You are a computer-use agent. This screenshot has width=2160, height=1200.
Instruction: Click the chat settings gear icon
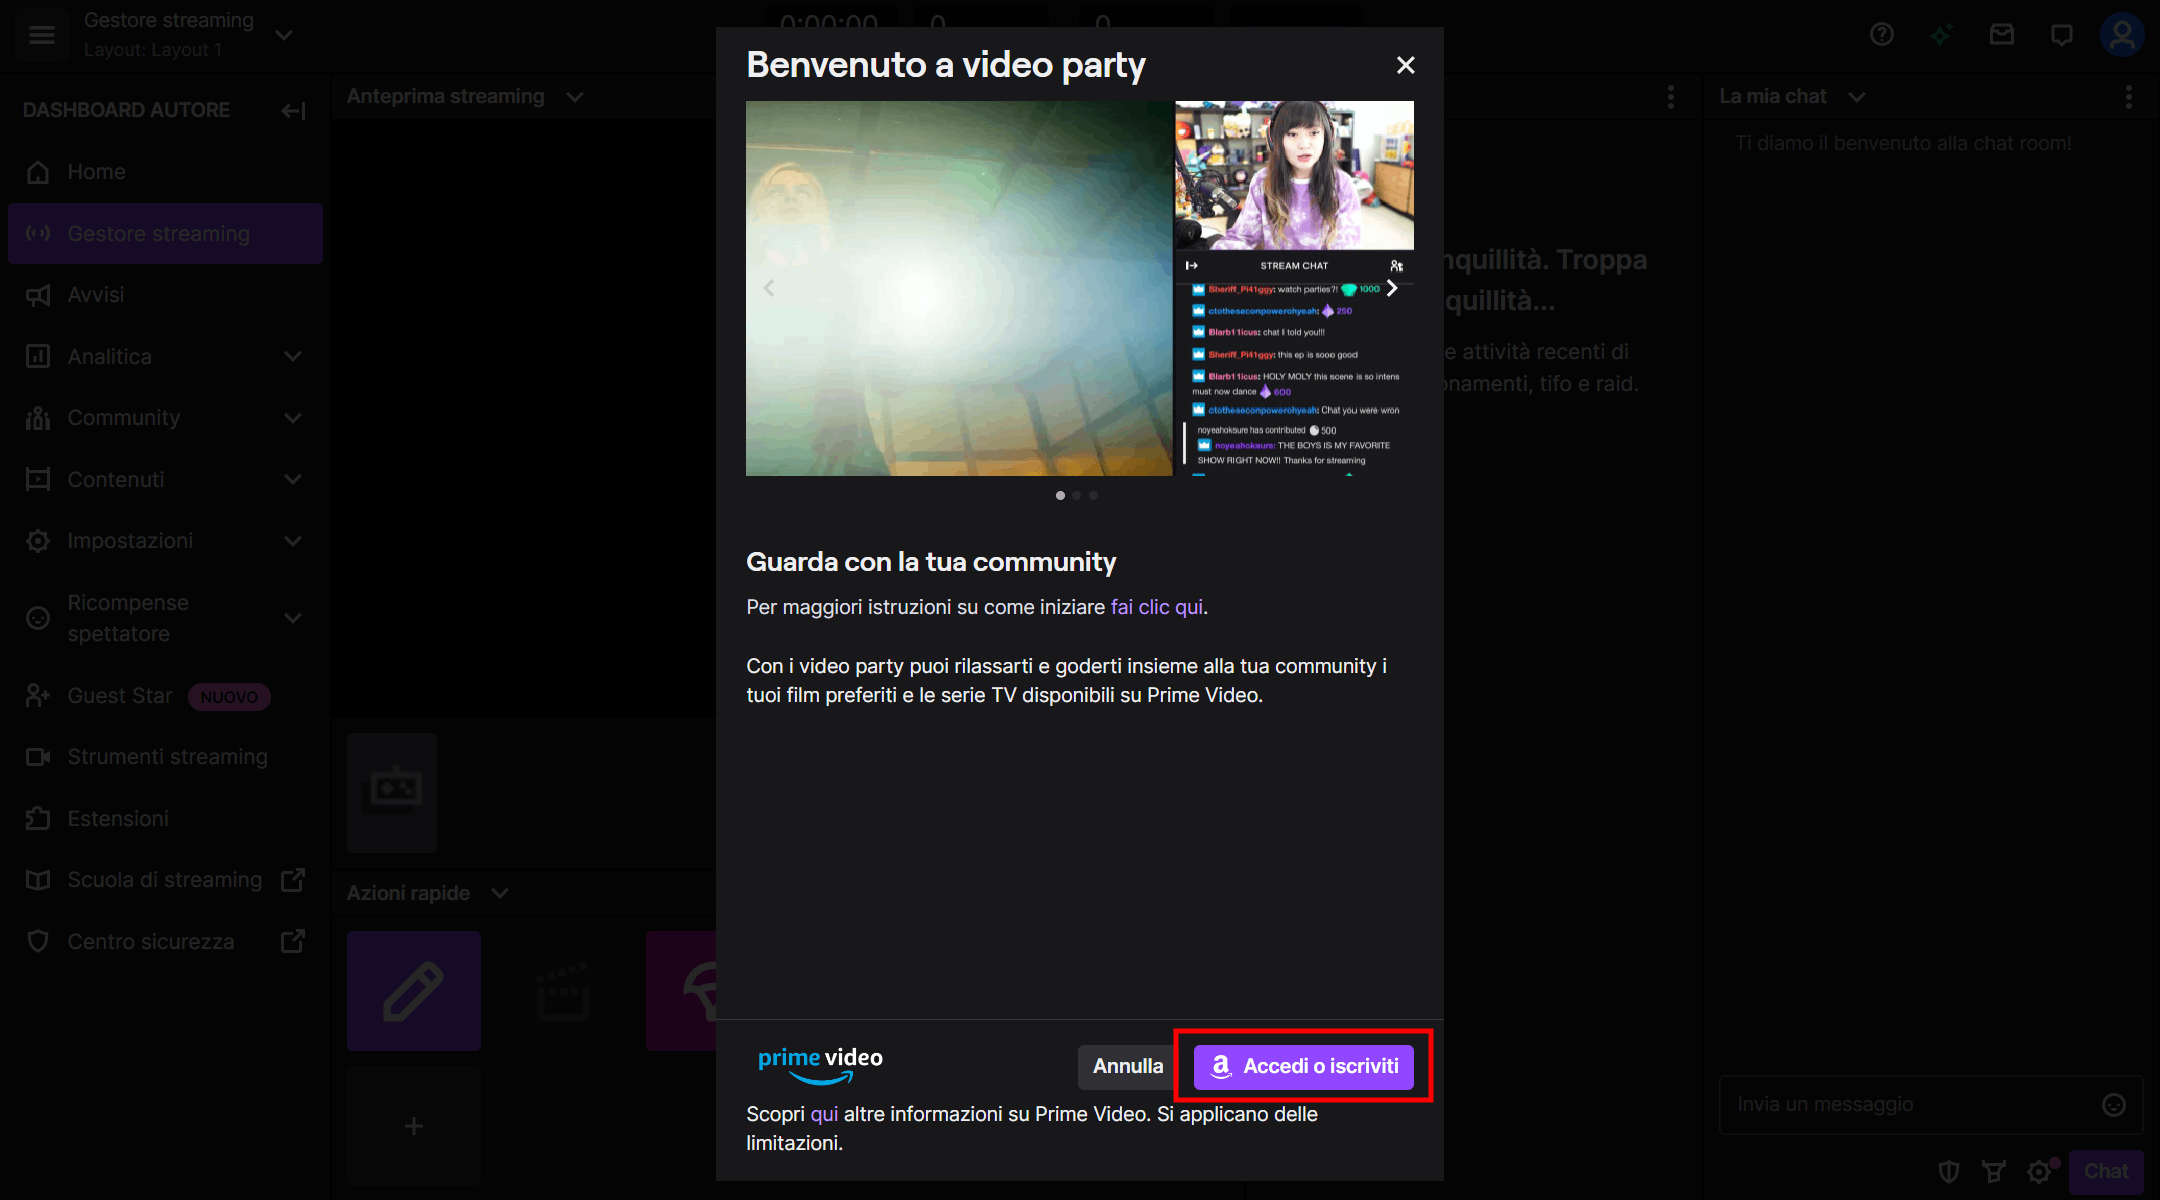click(2039, 1171)
